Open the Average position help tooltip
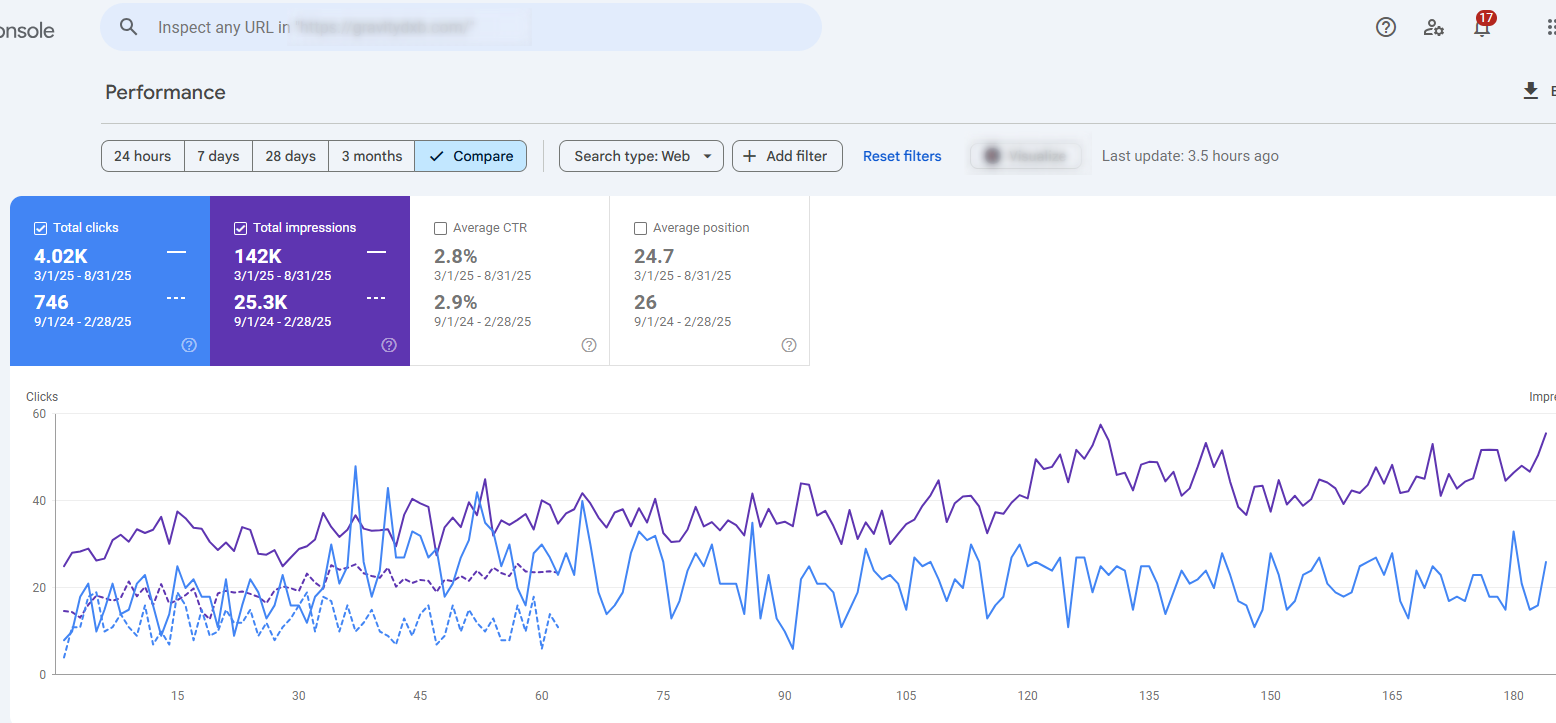Screen dimensions: 1556x723 [x=789, y=345]
